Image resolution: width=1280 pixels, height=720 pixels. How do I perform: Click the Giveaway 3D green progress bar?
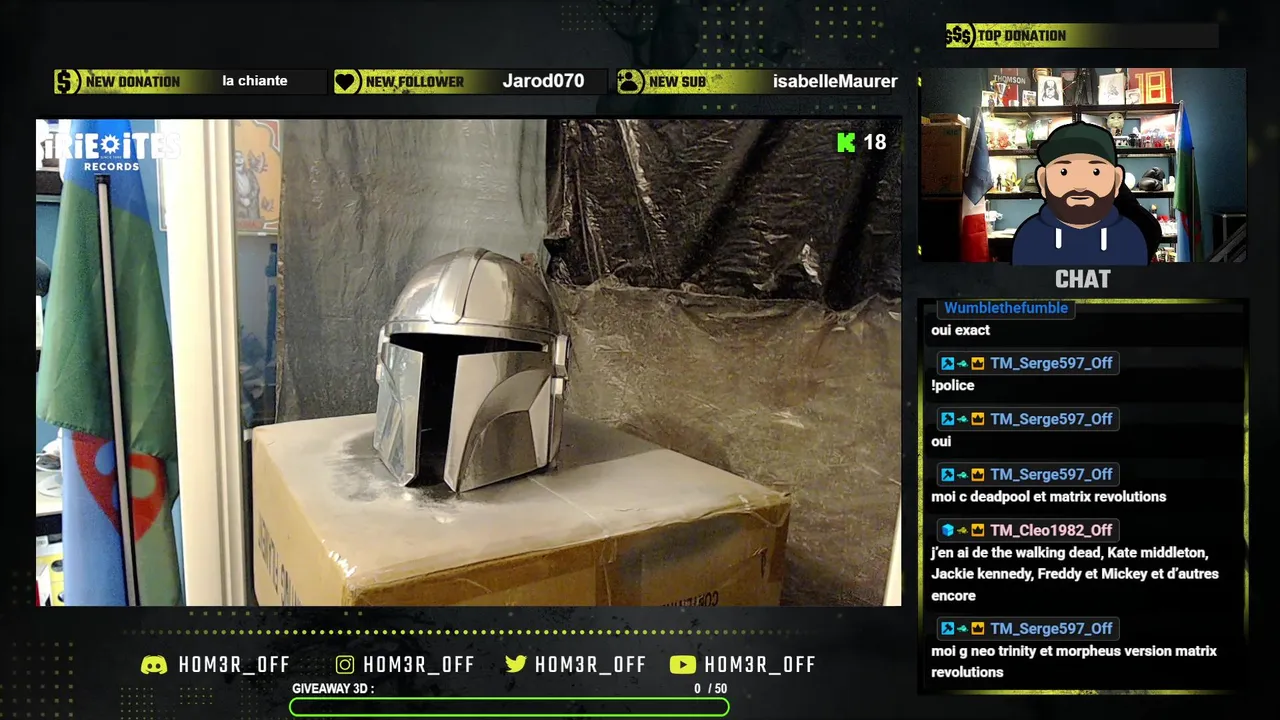click(509, 708)
